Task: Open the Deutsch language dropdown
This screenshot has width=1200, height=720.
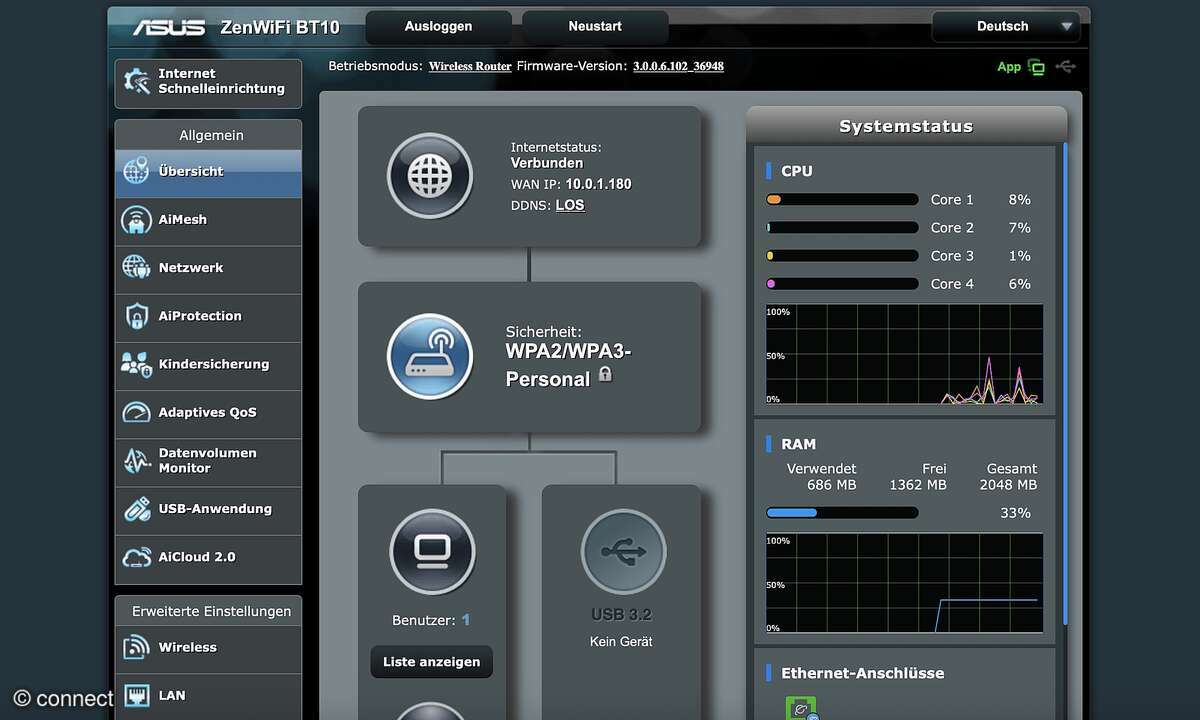Action: [x=1005, y=27]
